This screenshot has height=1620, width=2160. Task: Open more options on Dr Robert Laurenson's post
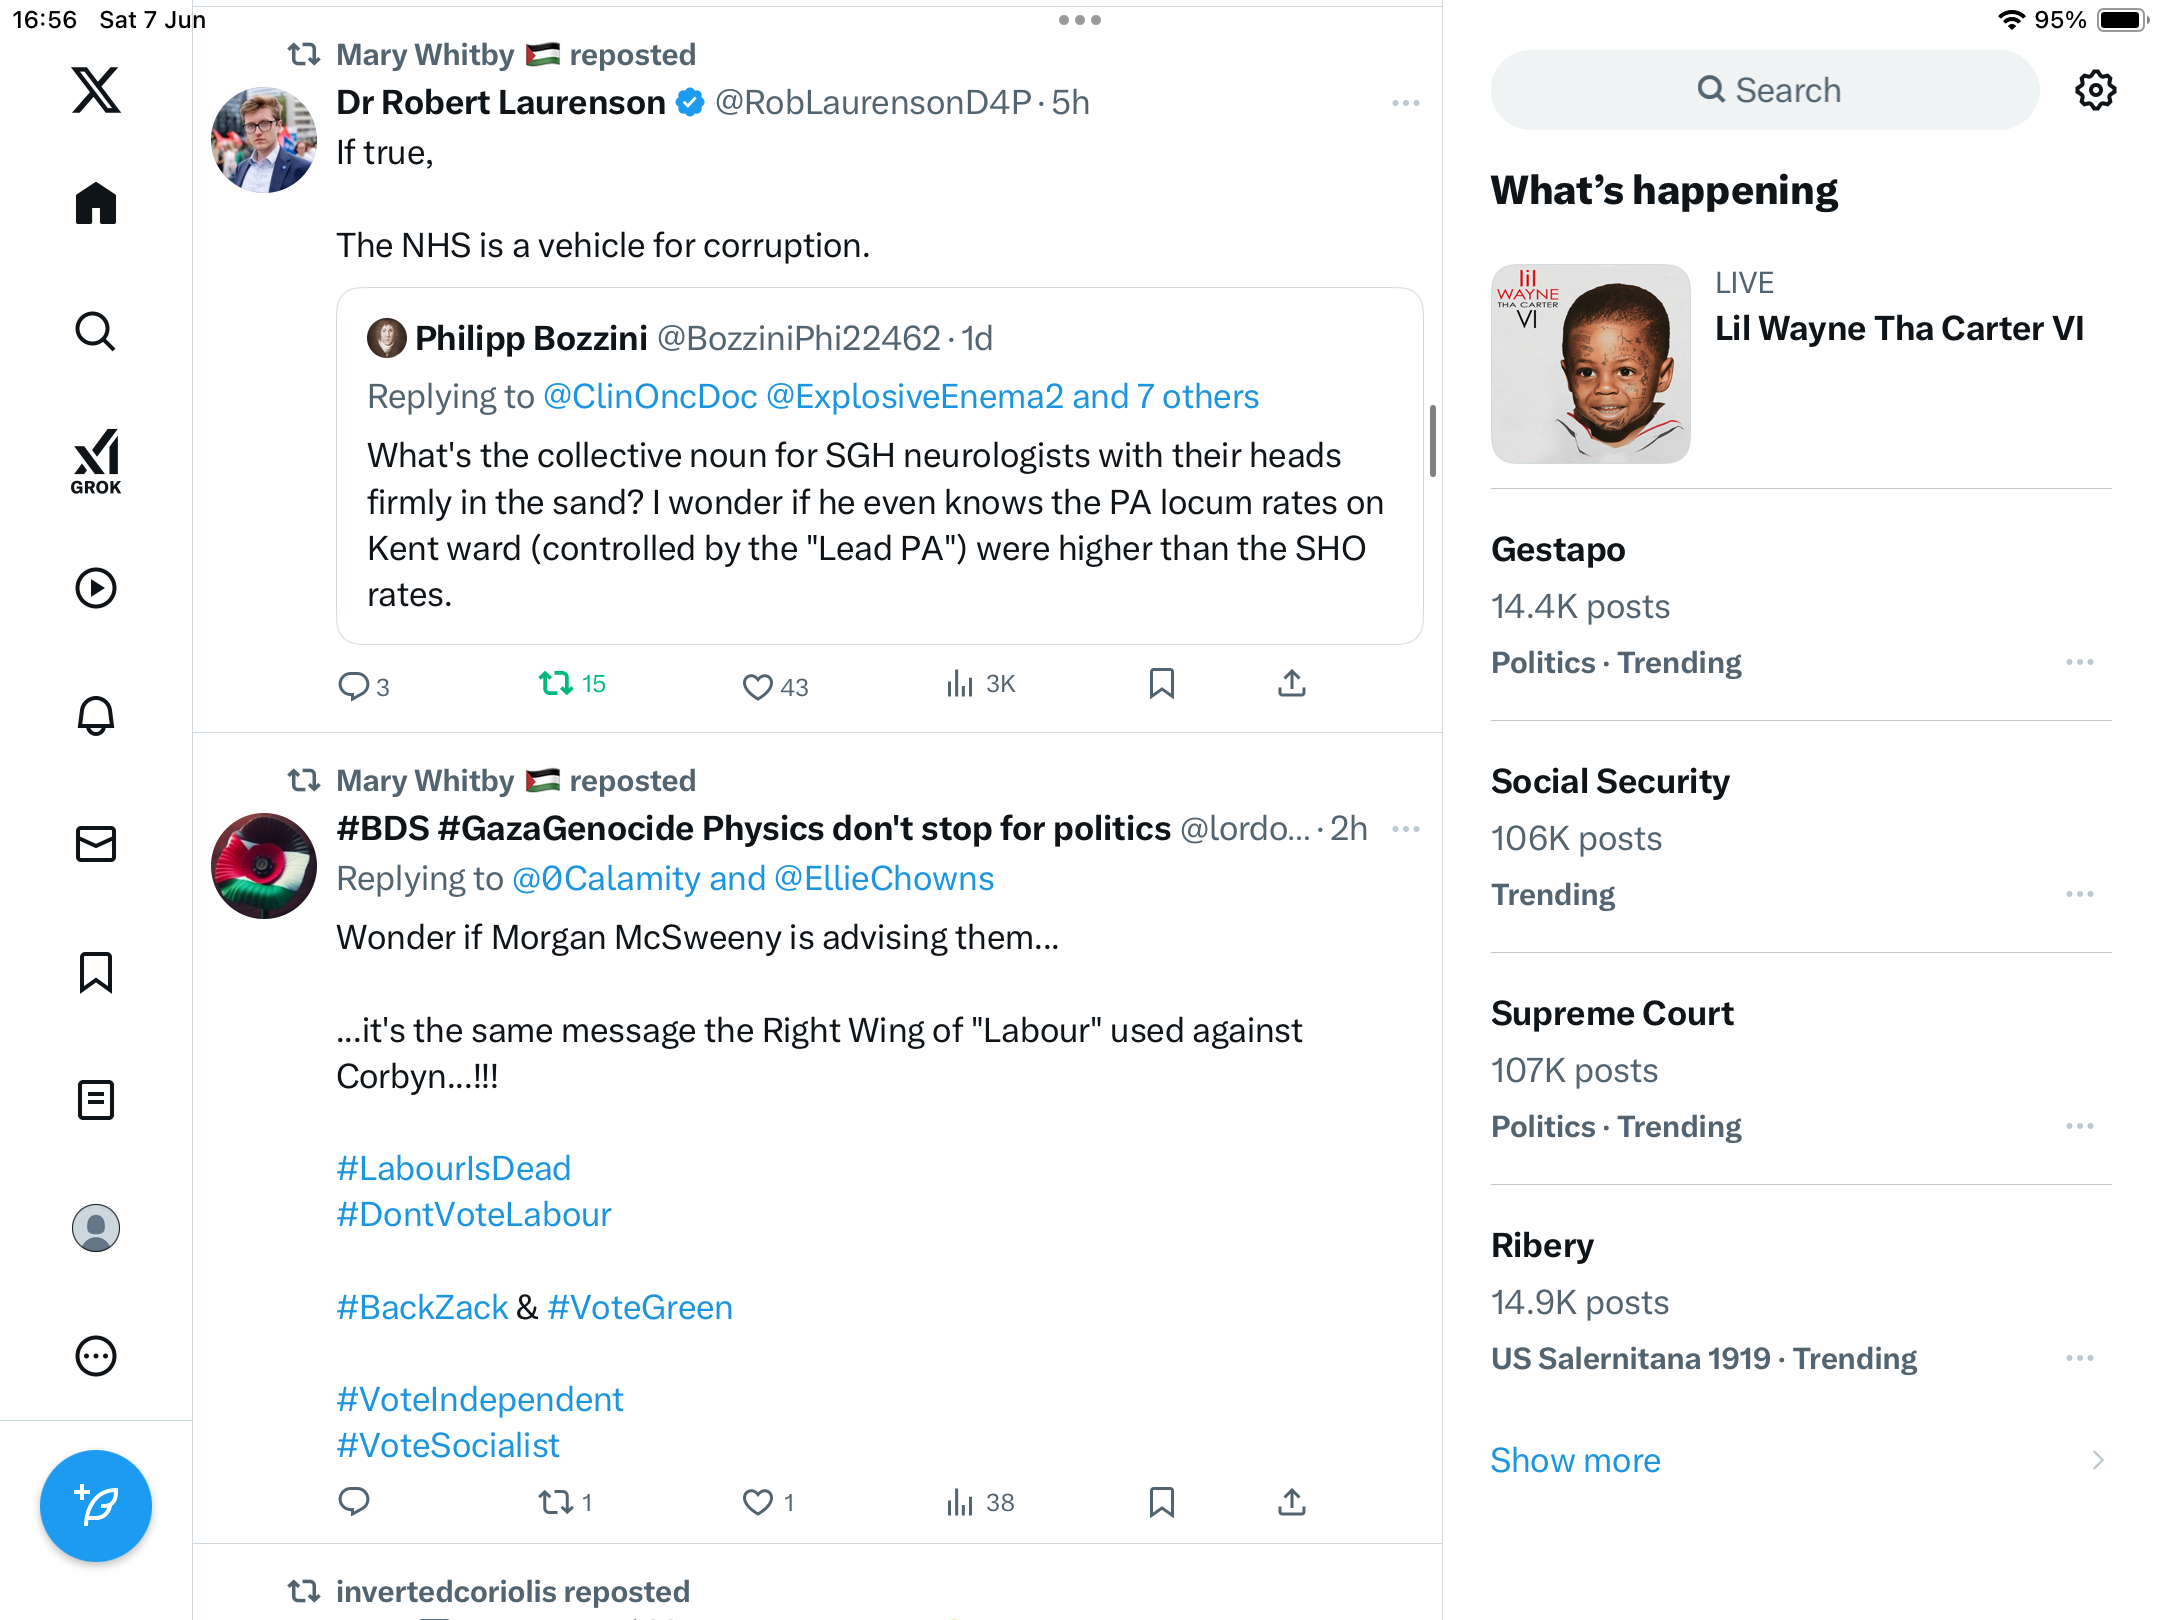click(x=1405, y=103)
